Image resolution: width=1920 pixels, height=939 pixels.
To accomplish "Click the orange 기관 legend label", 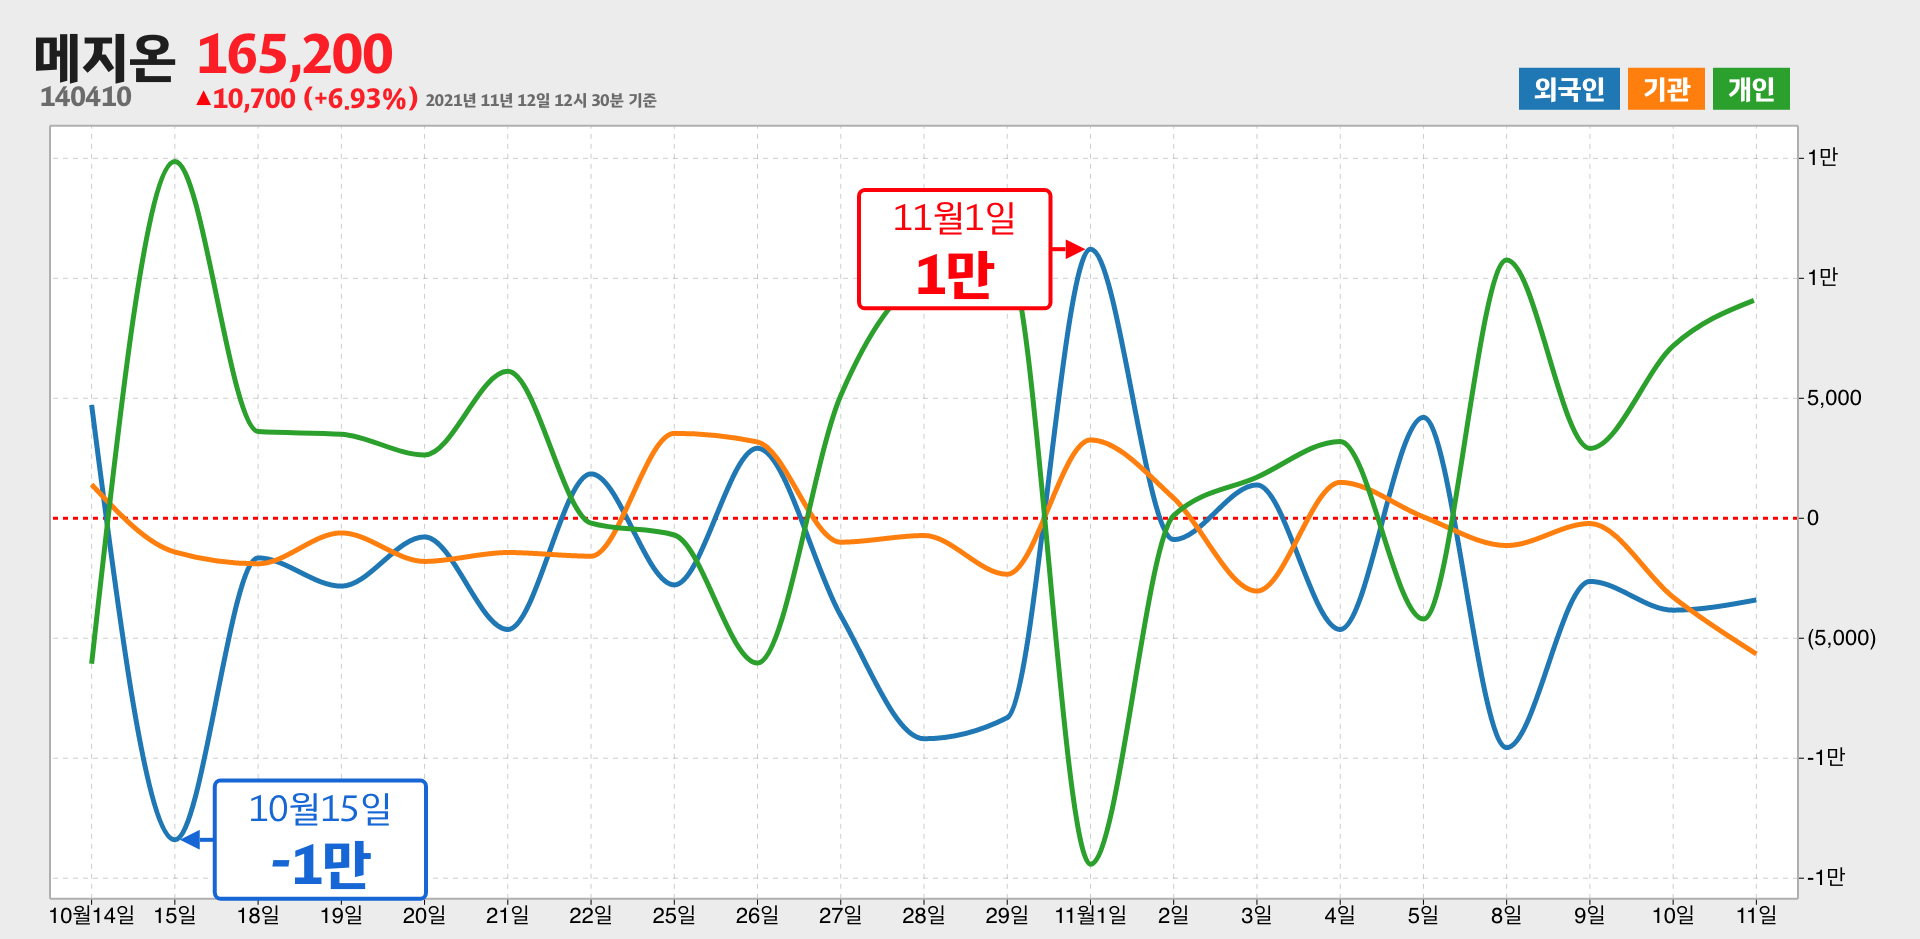I will [1666, 89].
